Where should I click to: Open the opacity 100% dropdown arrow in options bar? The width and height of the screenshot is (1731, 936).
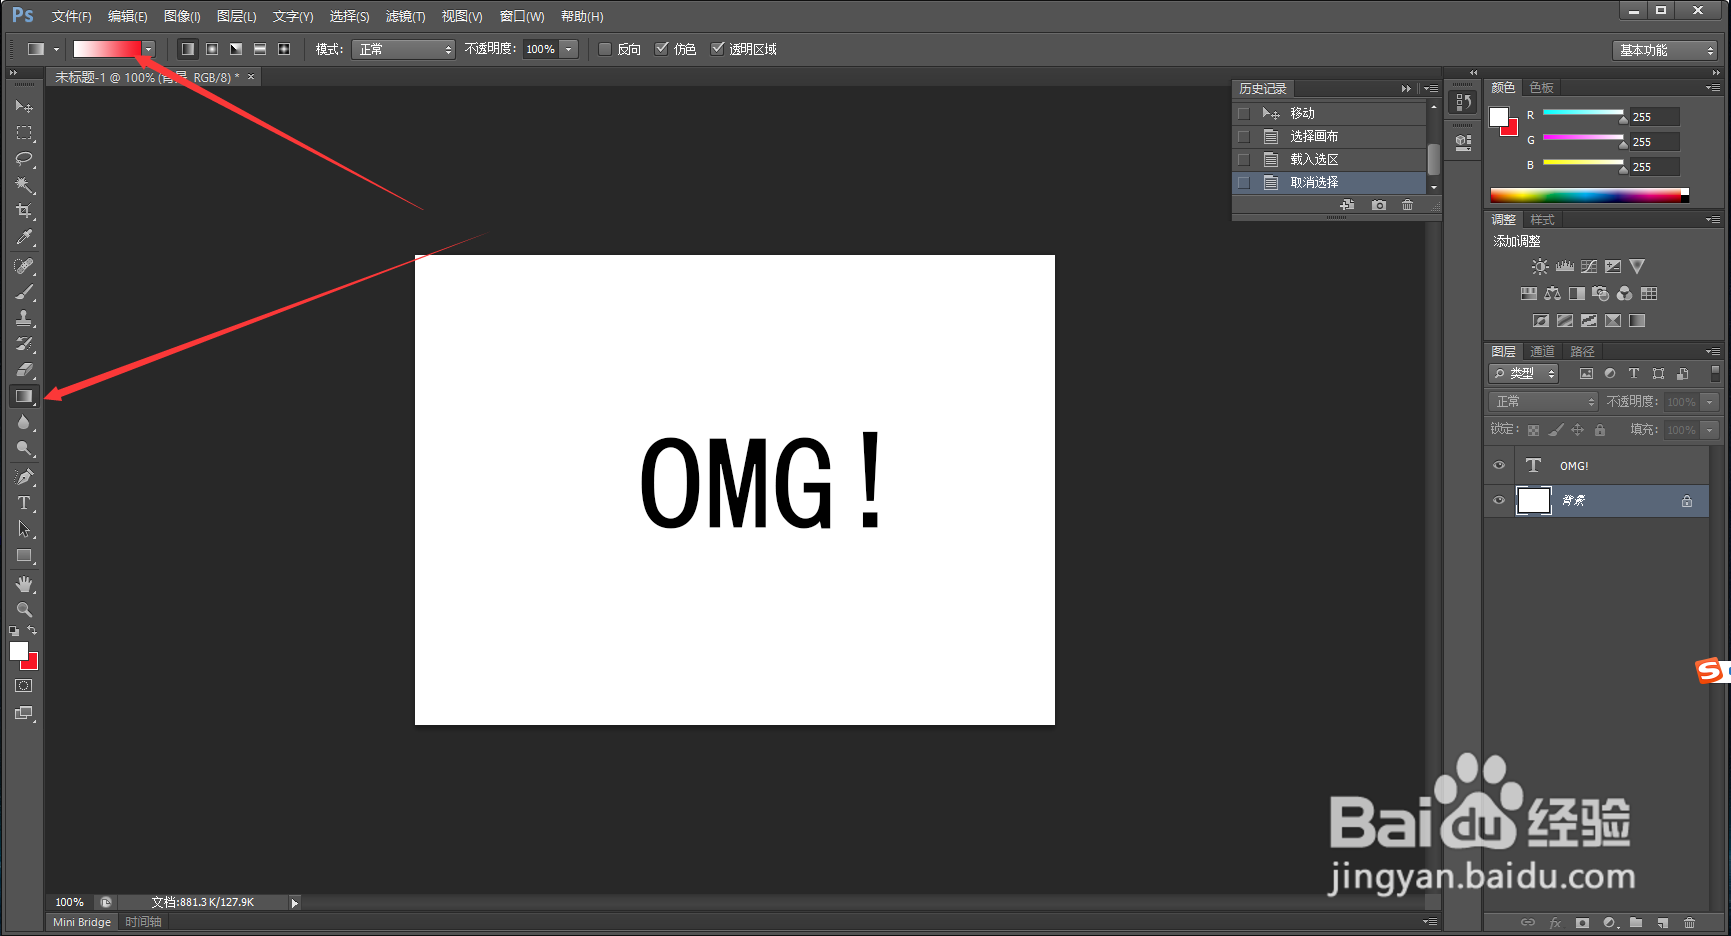(x=569, y=49)
